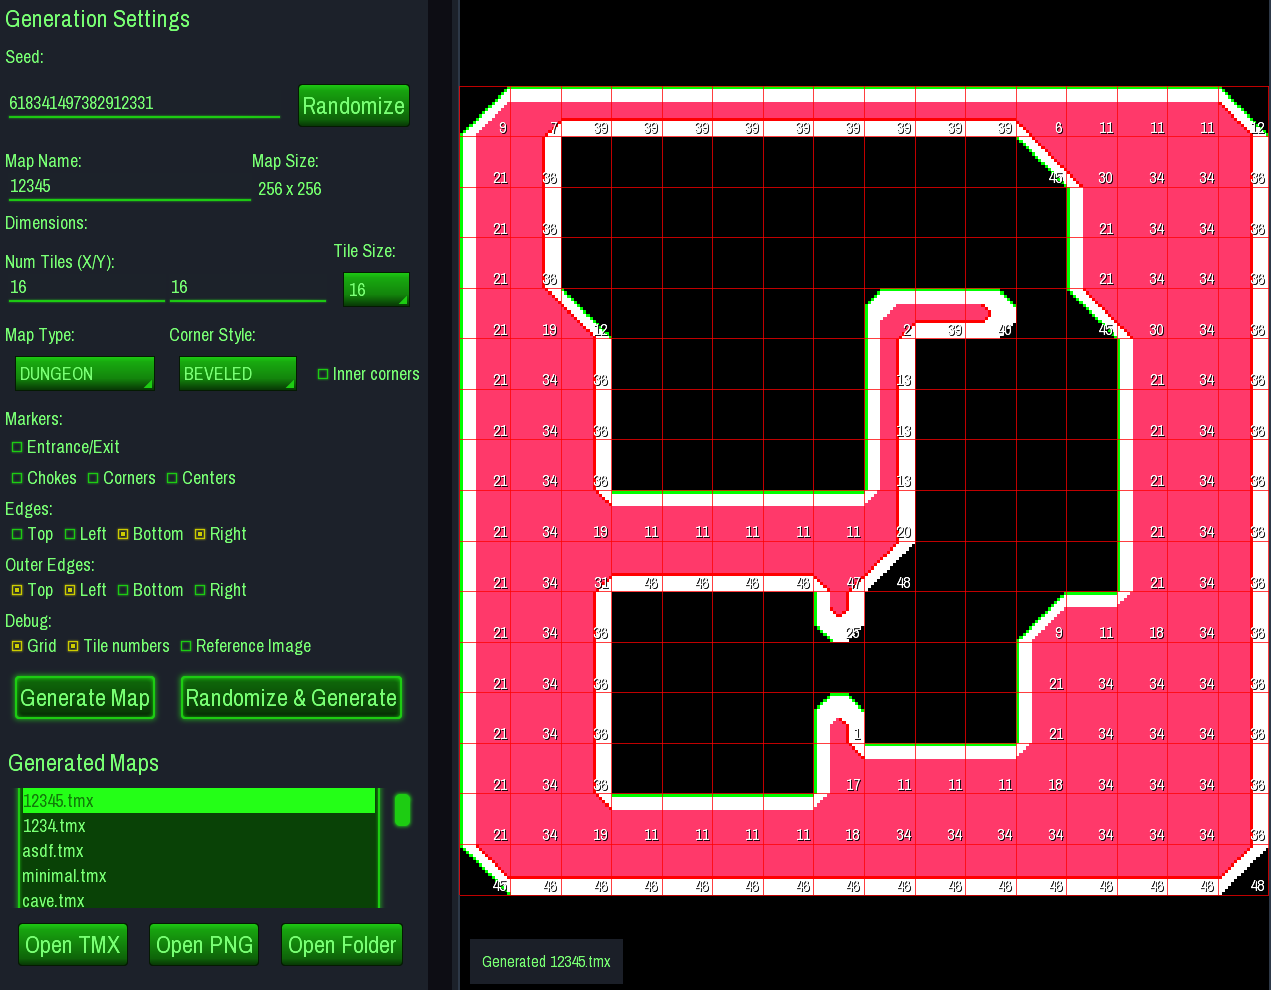
Task: Click the Randomize seed button
Action: 354,106
